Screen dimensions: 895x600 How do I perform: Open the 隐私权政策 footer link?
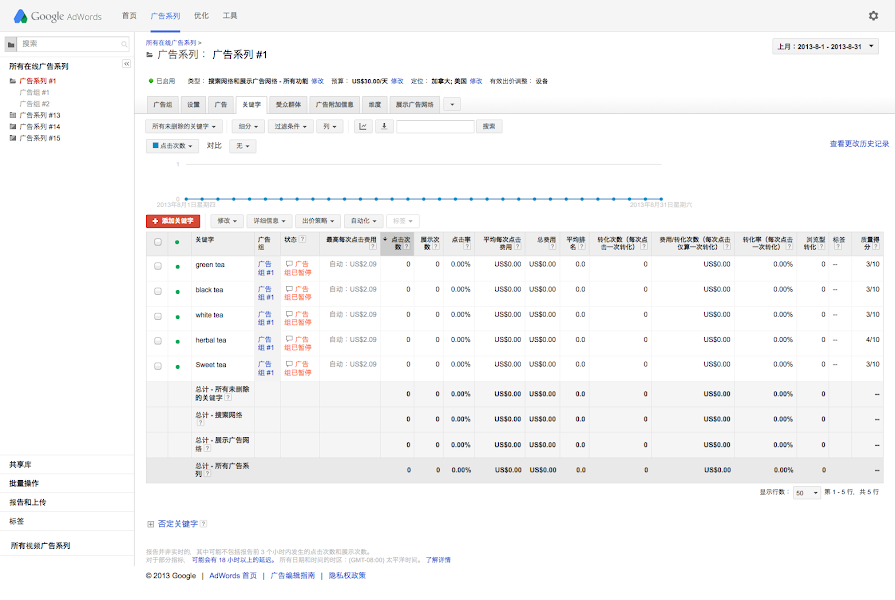[347, 575]
